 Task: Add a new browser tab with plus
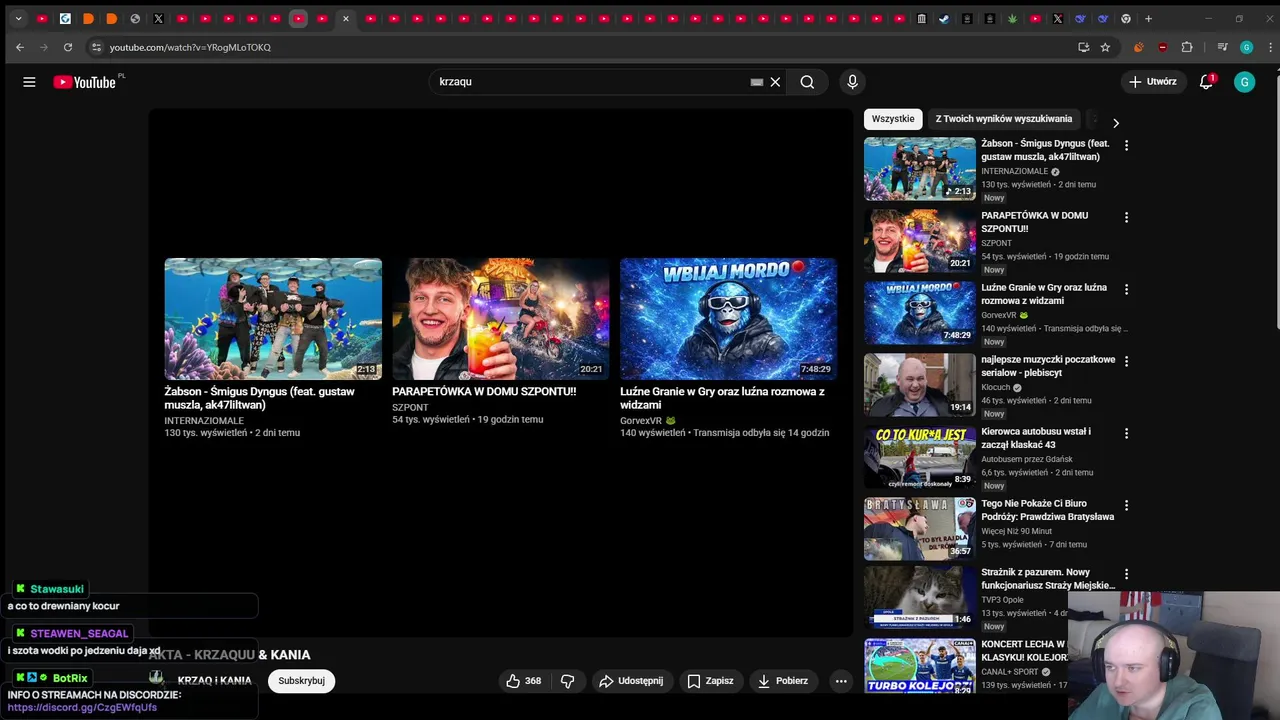tap(1148, 18)
